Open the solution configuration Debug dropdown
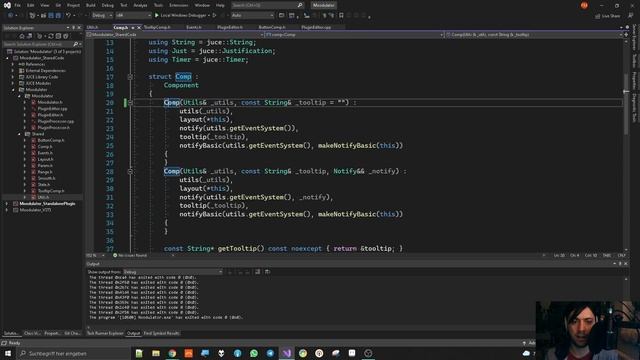This screenshot has width=640, height=360. tap(102, 15)
